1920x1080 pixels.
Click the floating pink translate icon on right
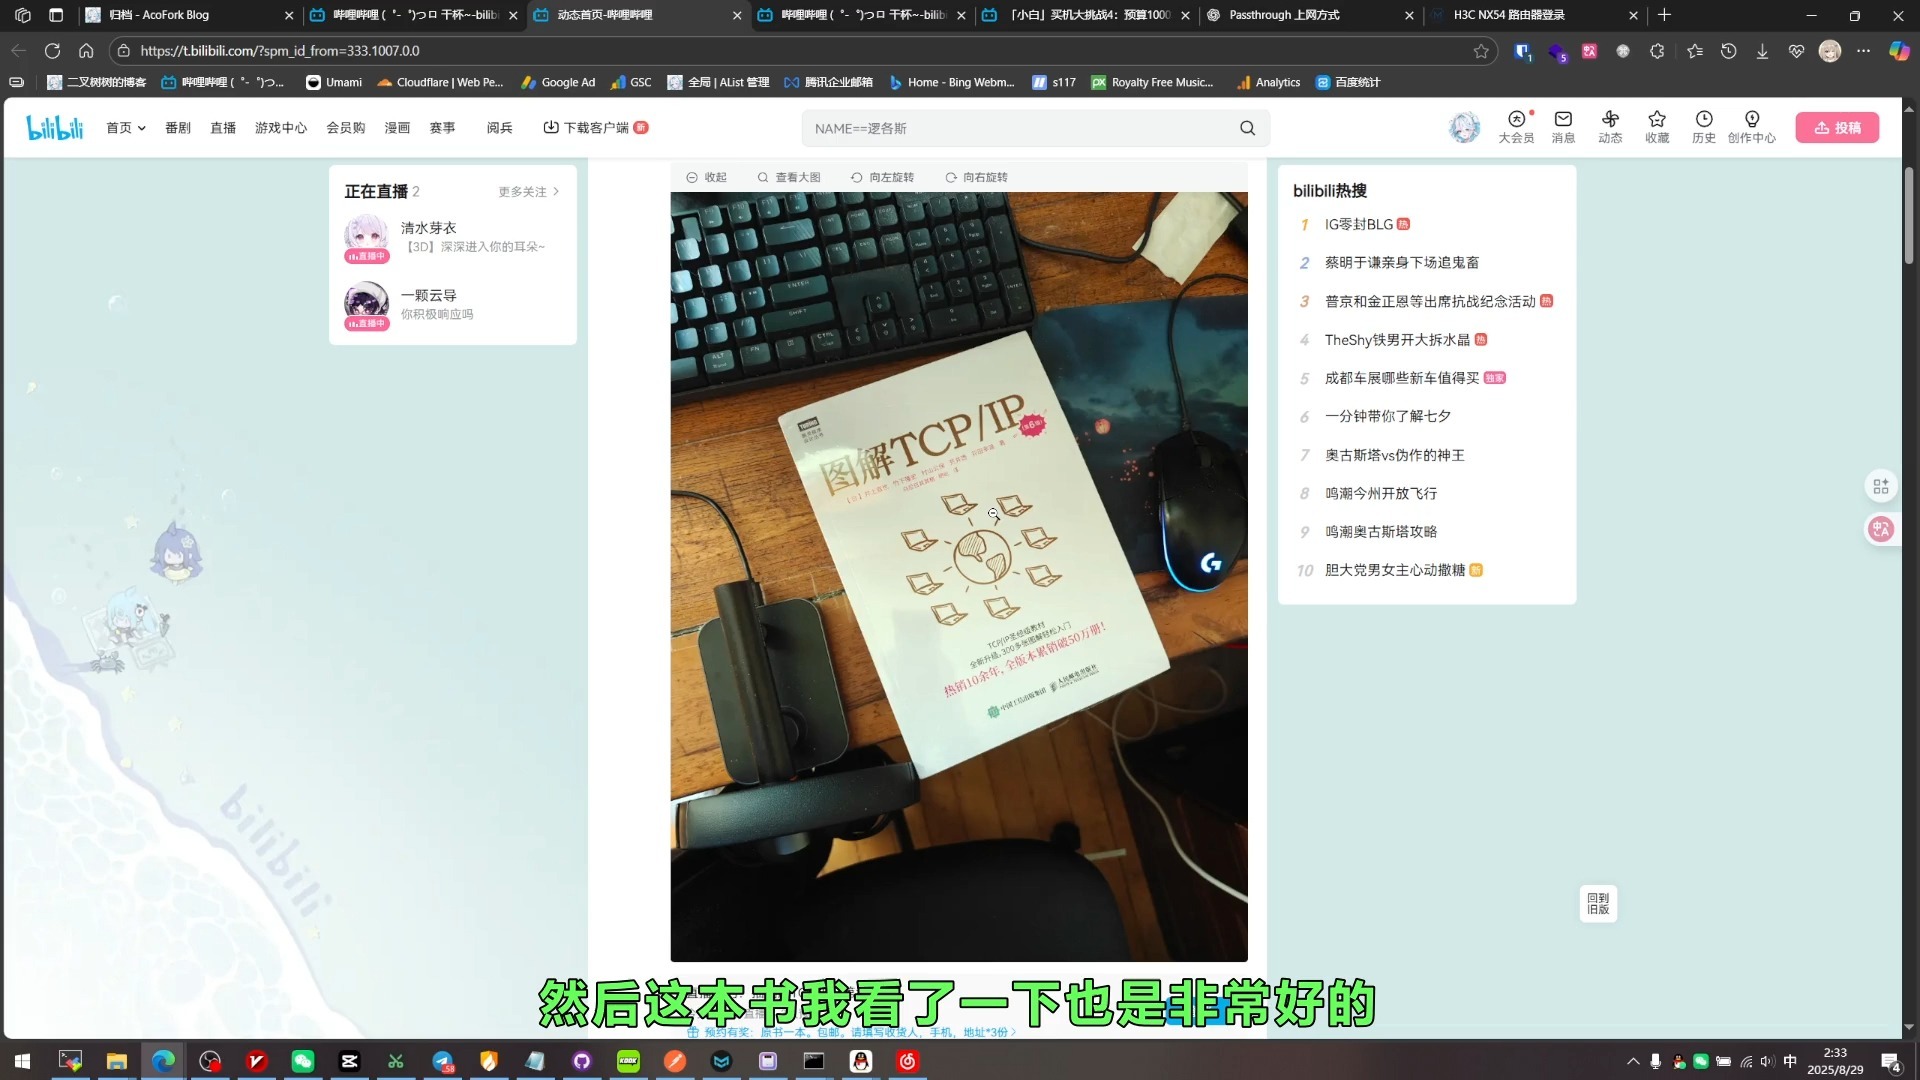coord(1881,529)
